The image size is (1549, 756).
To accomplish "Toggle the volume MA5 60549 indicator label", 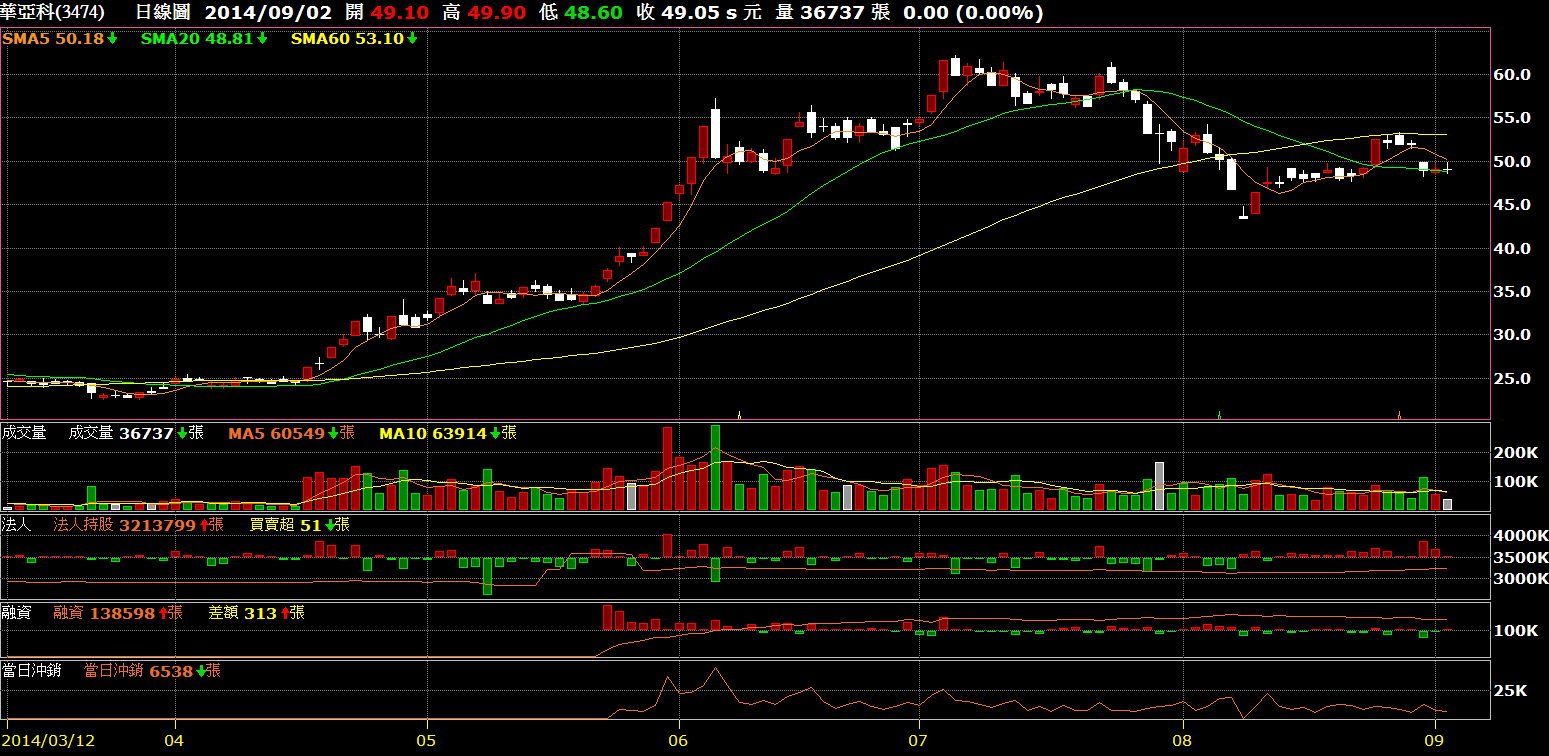I will pos(283,433).
